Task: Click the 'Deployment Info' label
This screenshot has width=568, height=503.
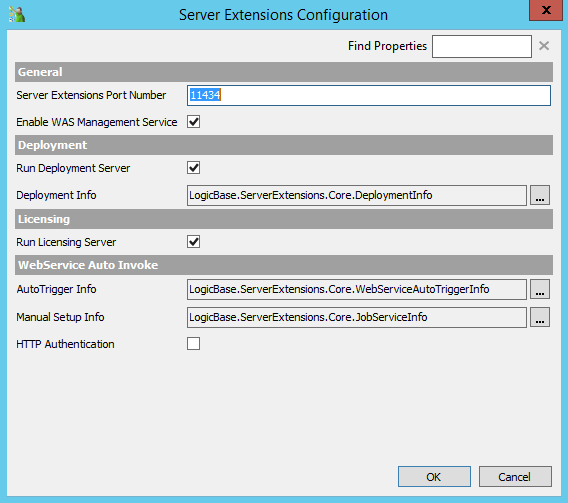Action: [56, 195]
